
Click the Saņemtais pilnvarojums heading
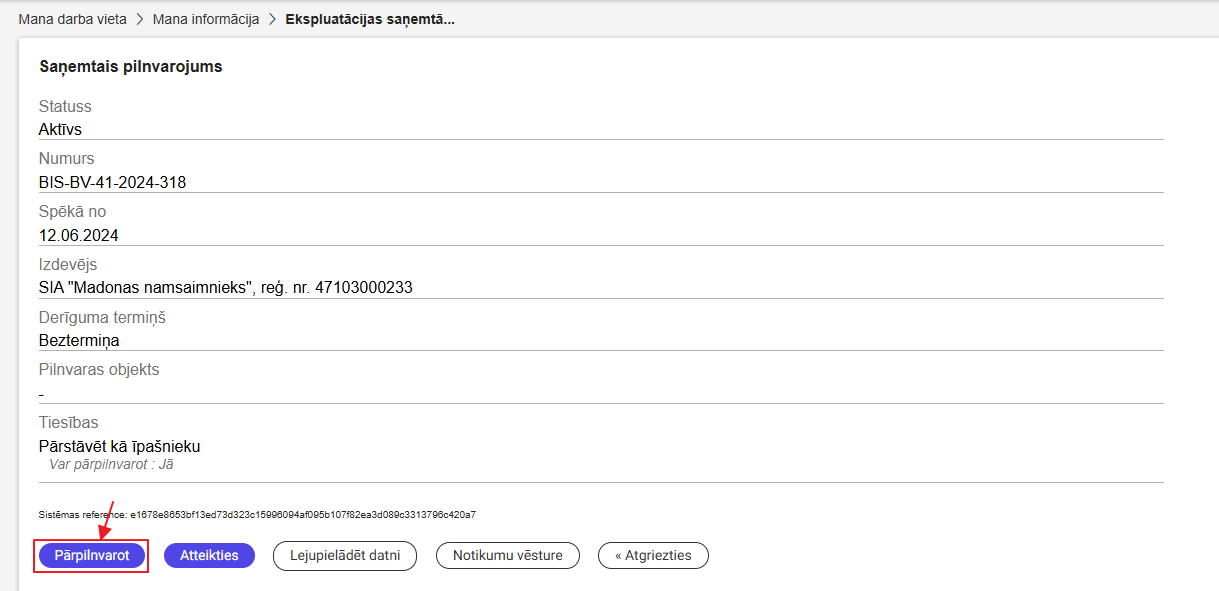[x=130, y=67]
